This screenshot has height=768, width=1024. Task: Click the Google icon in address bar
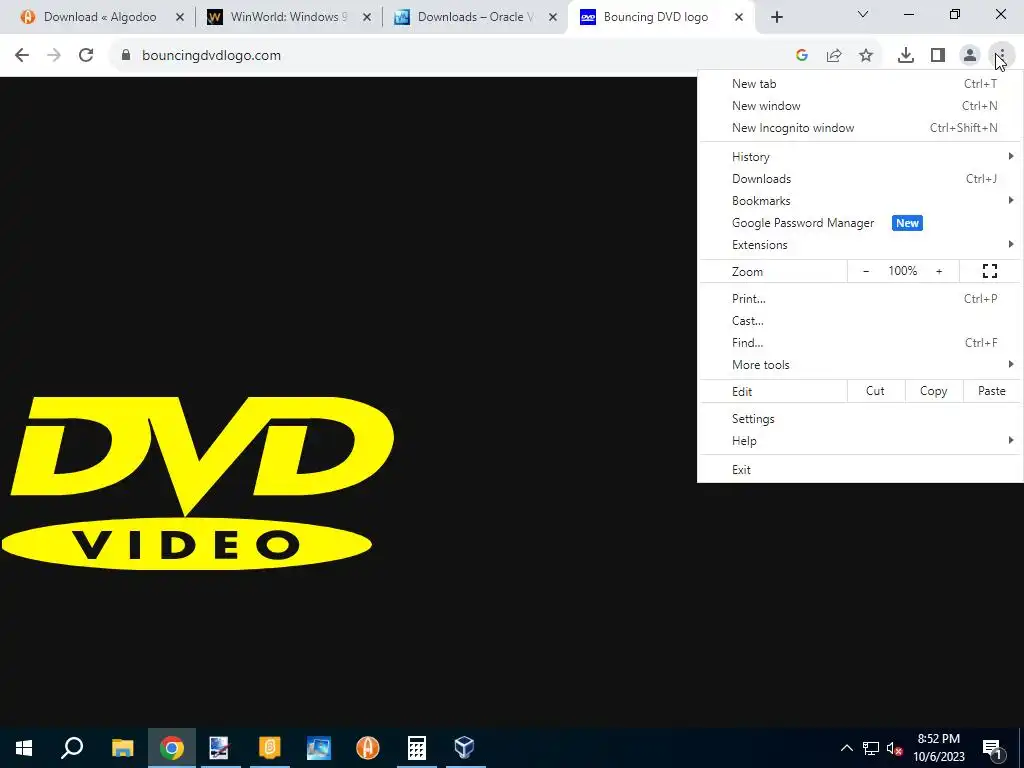[802, 56]
